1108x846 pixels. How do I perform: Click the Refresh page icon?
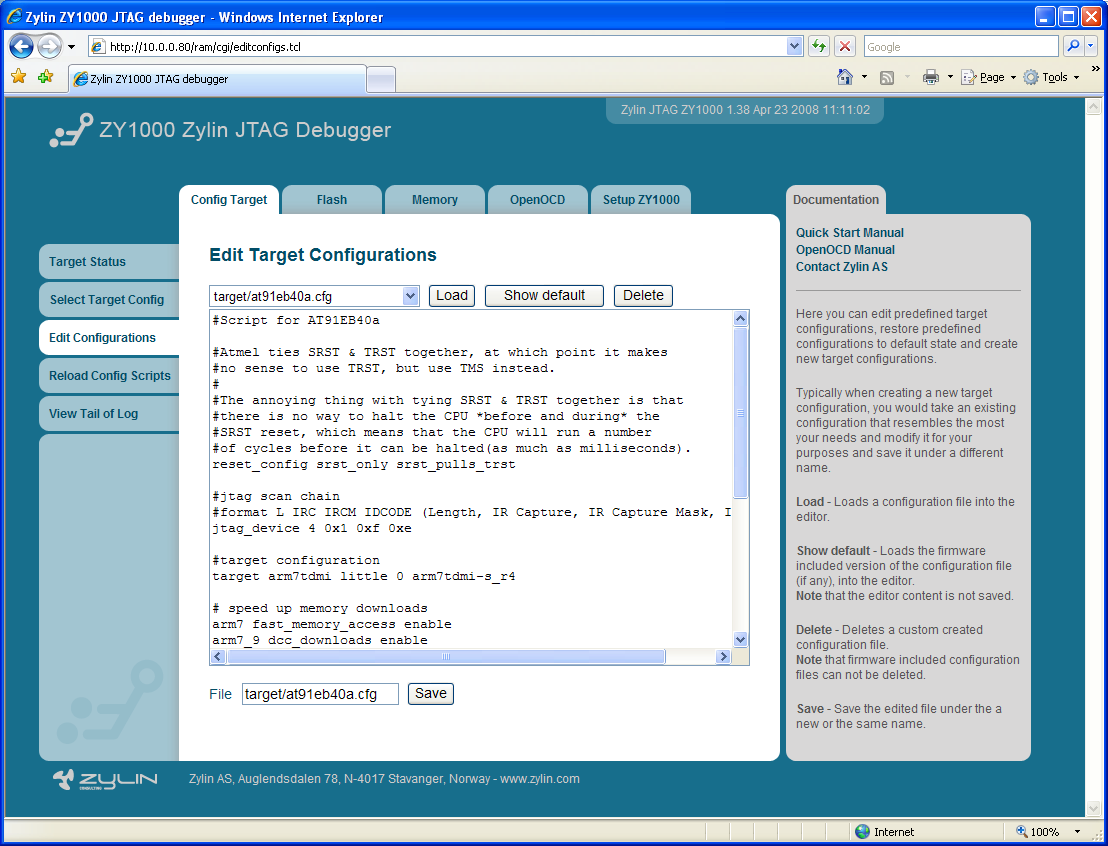tap(819, 47)
